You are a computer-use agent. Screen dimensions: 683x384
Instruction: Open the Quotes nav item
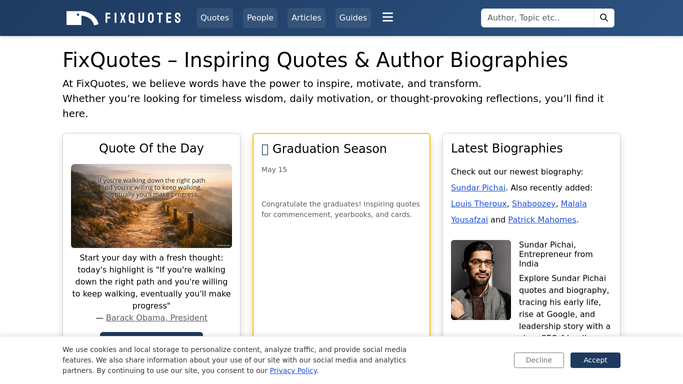[x=215, y=18]
